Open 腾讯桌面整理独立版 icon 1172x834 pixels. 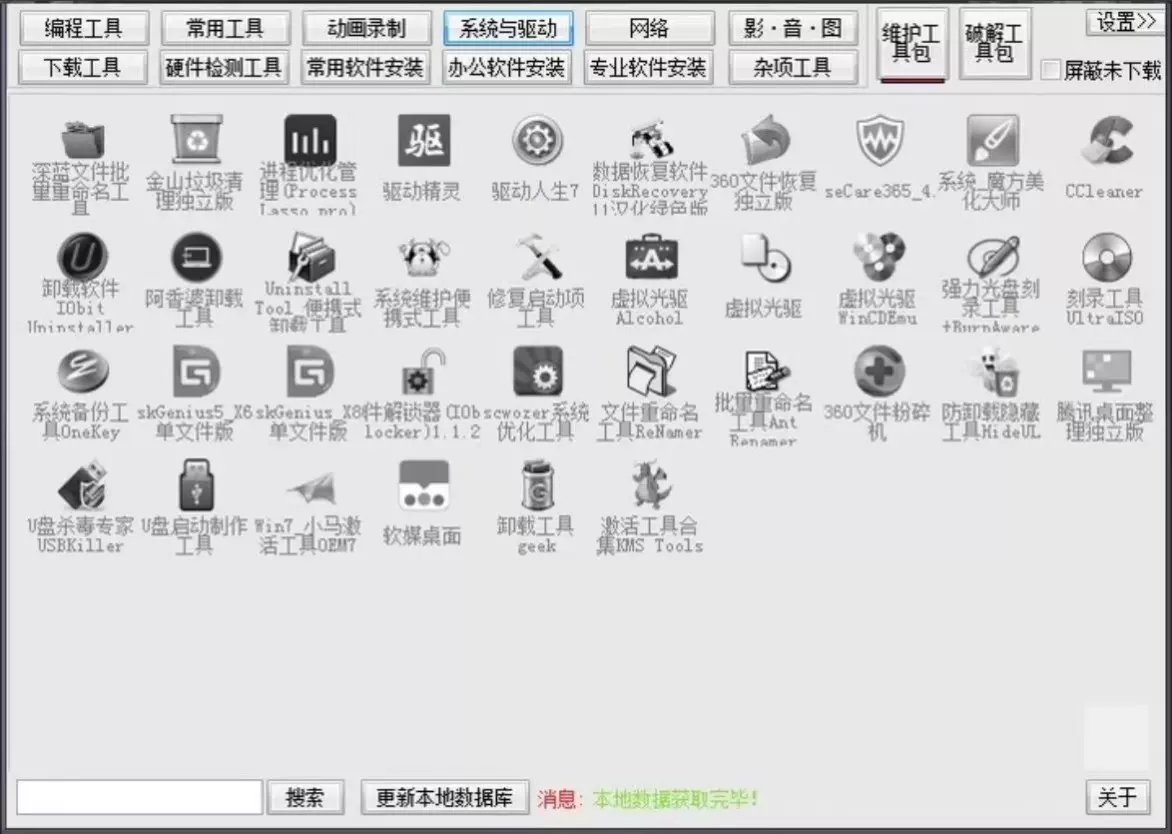[1105, 374]
